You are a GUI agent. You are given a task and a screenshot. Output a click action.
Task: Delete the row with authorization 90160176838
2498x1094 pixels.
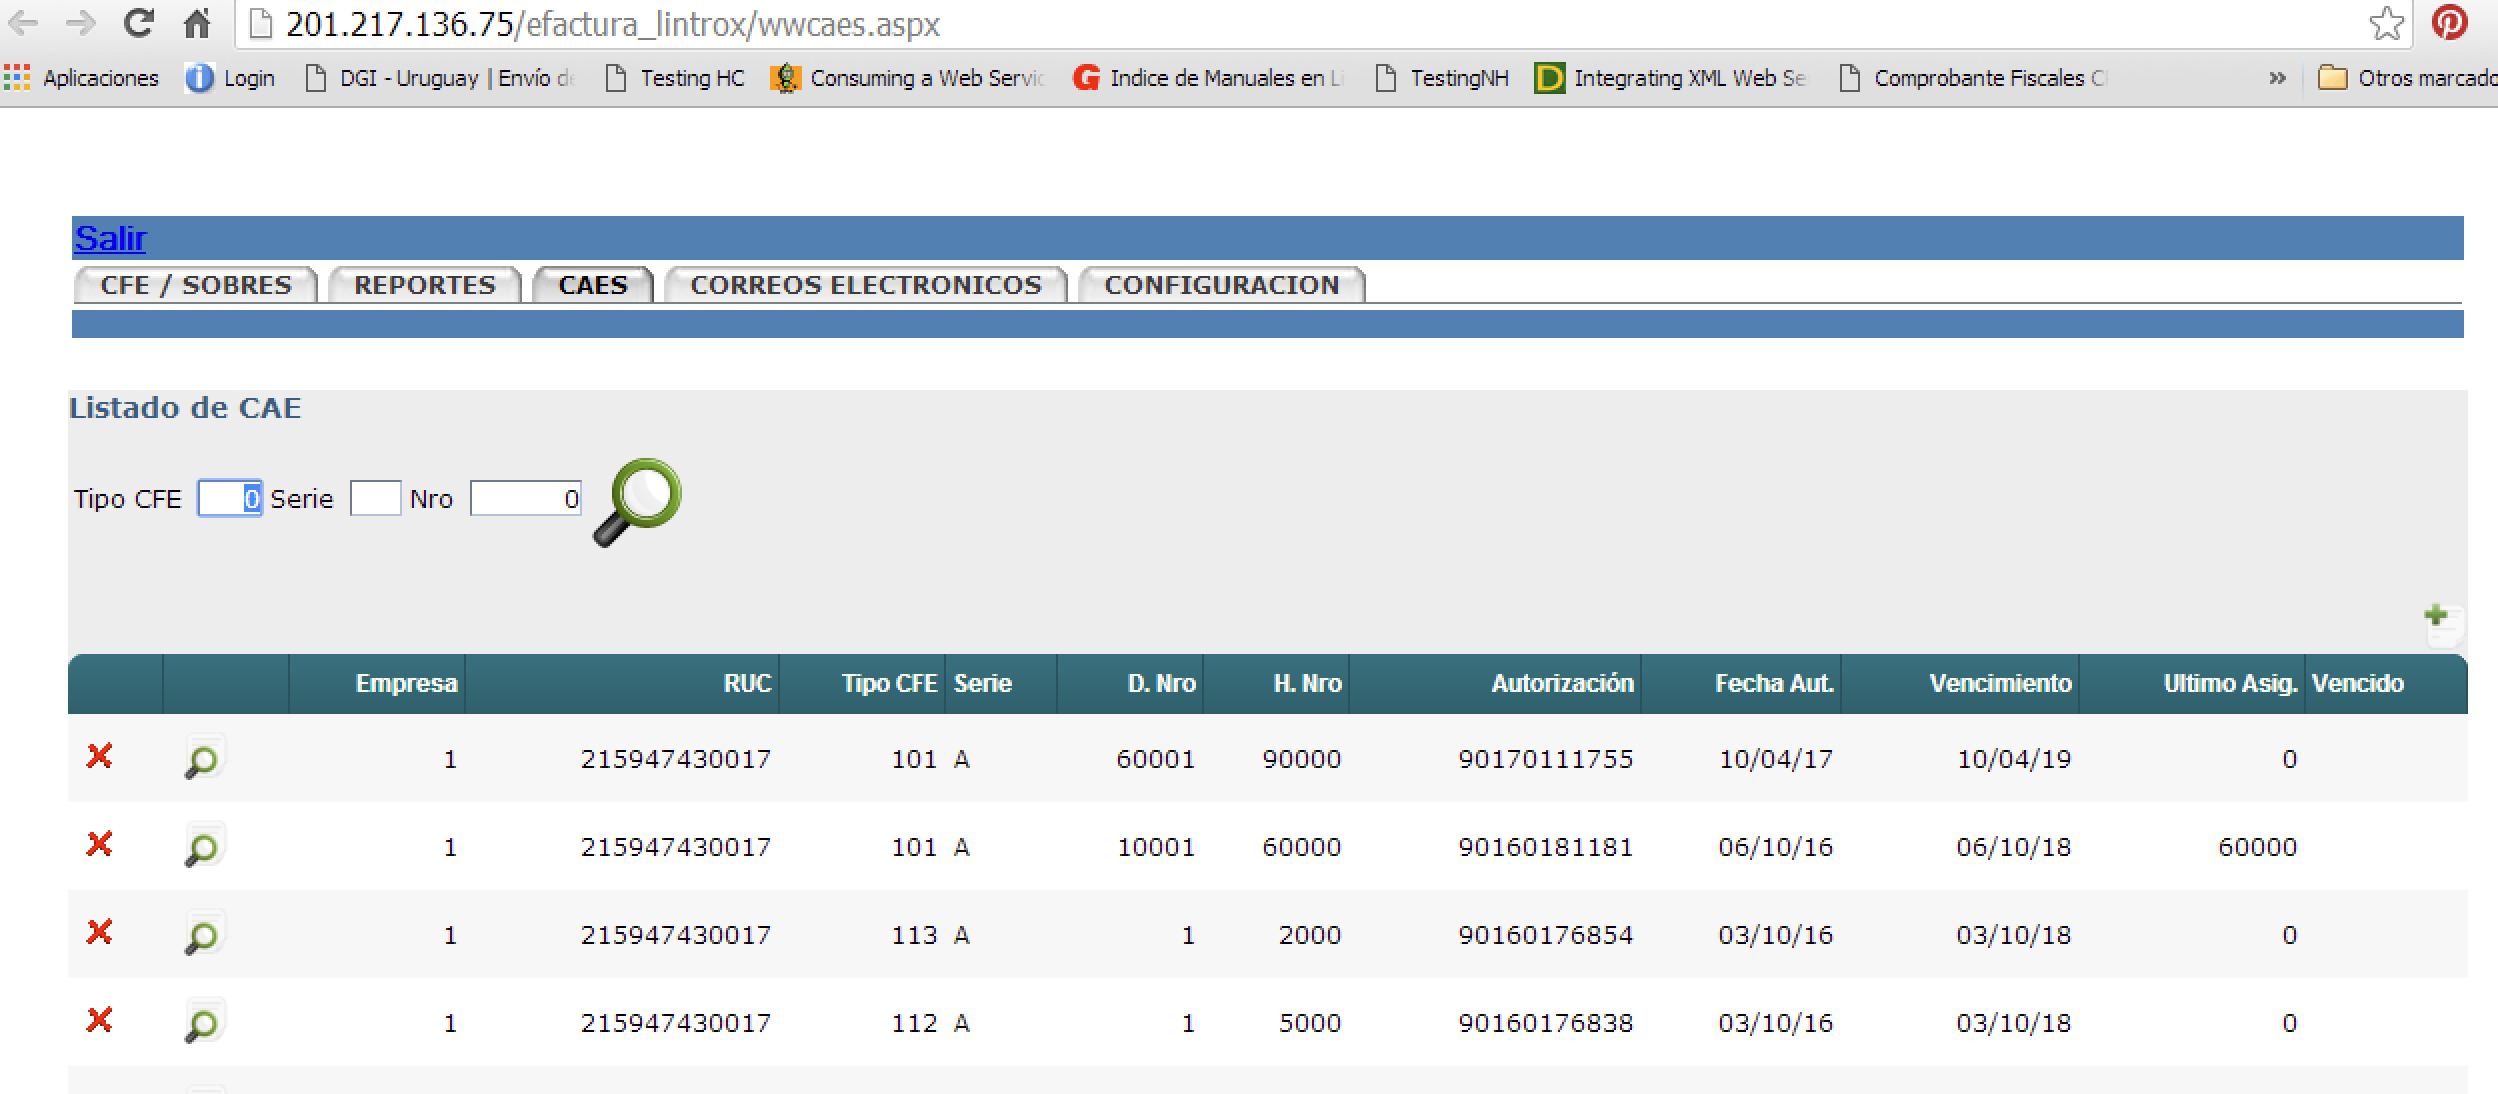(99, 1020)
